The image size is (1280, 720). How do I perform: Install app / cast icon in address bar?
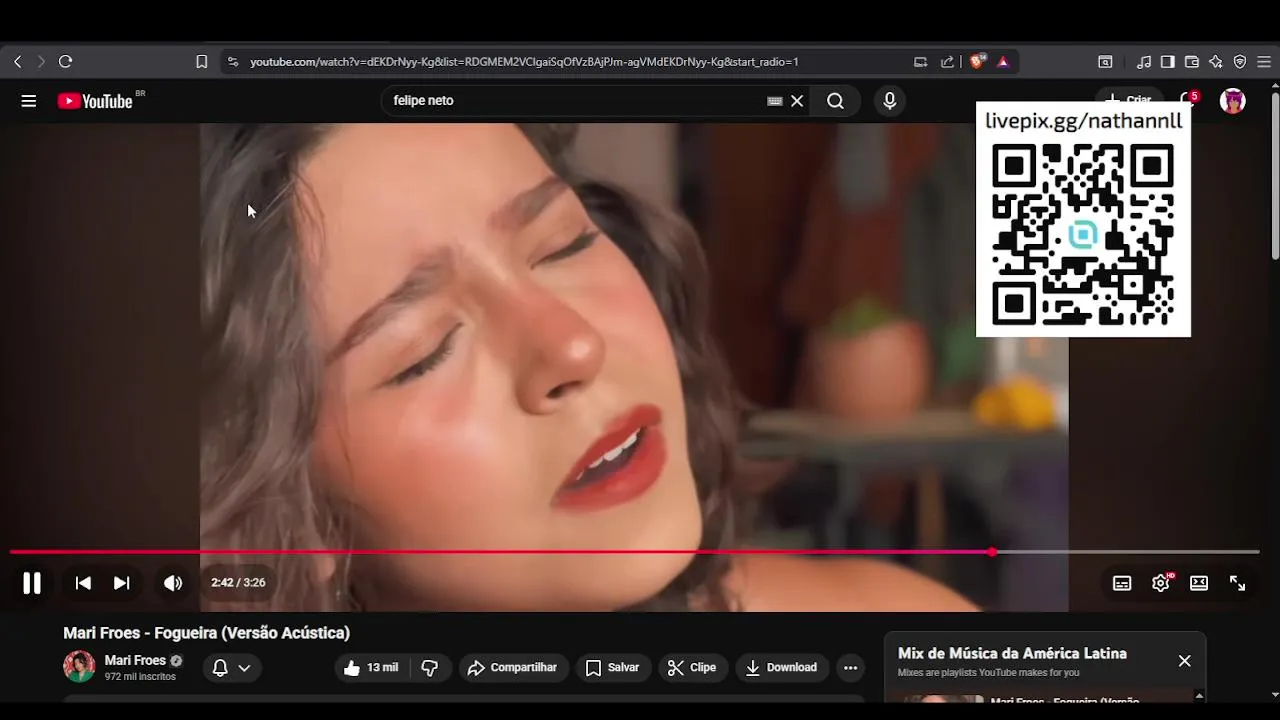click(920, 62)
